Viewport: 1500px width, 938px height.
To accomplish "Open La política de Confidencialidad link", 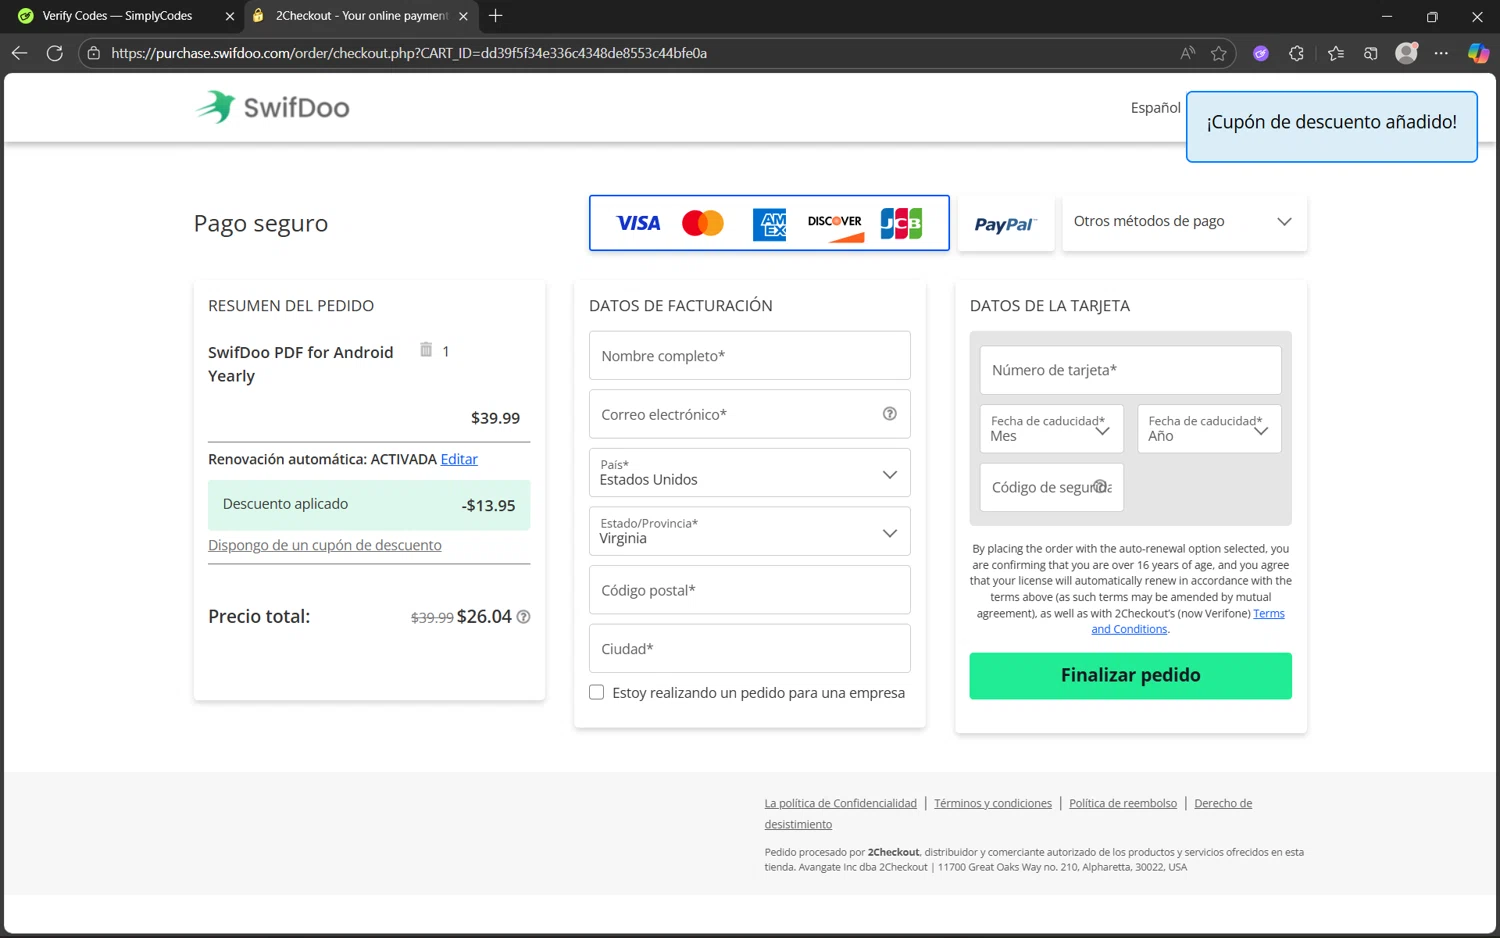I will [840, 803].
